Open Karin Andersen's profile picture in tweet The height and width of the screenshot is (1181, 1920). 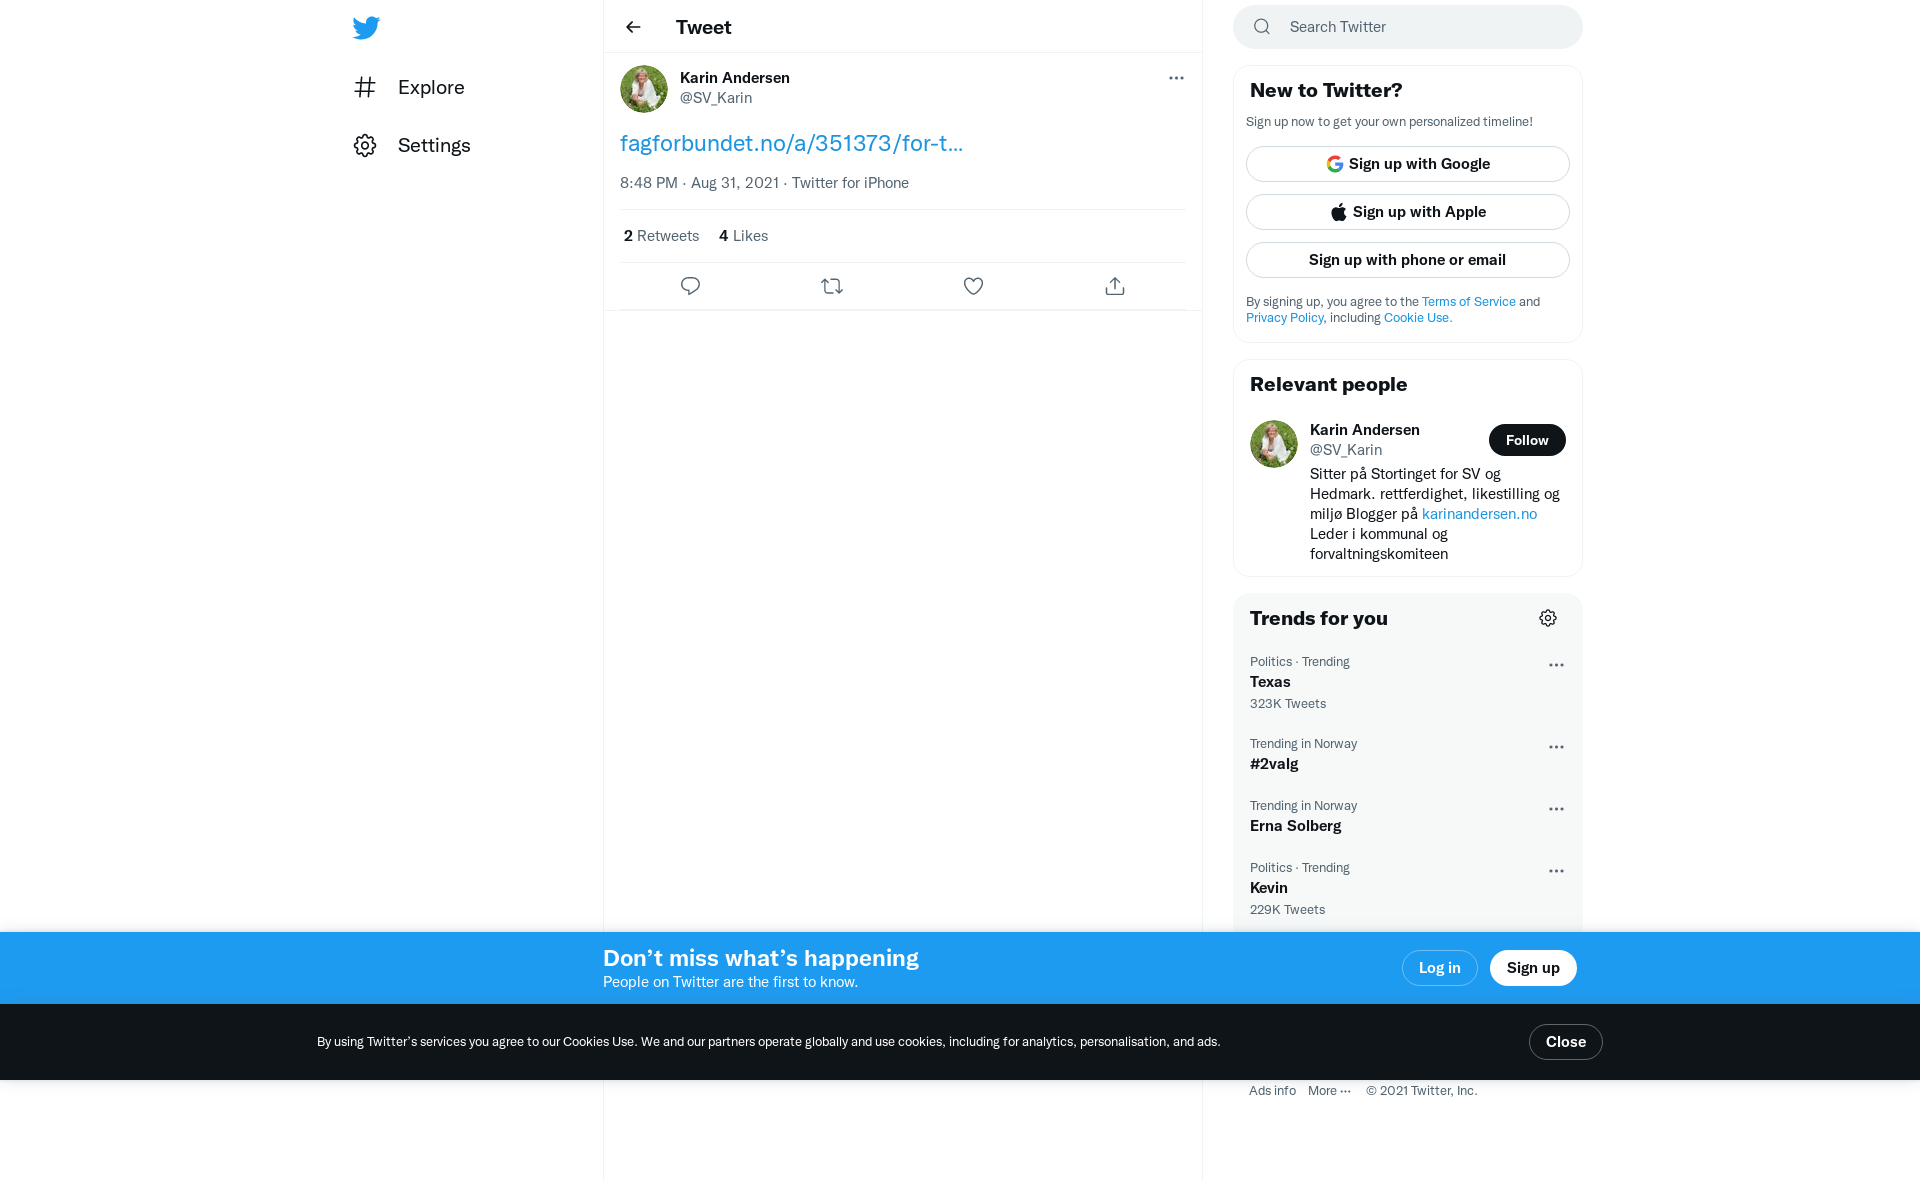pos(644,89)
